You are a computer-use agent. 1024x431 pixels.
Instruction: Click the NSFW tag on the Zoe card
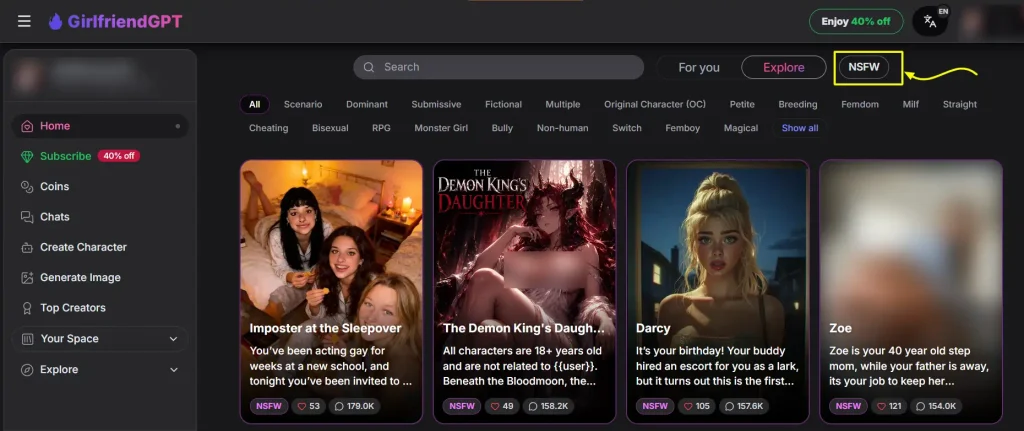(x=848, y=406)
